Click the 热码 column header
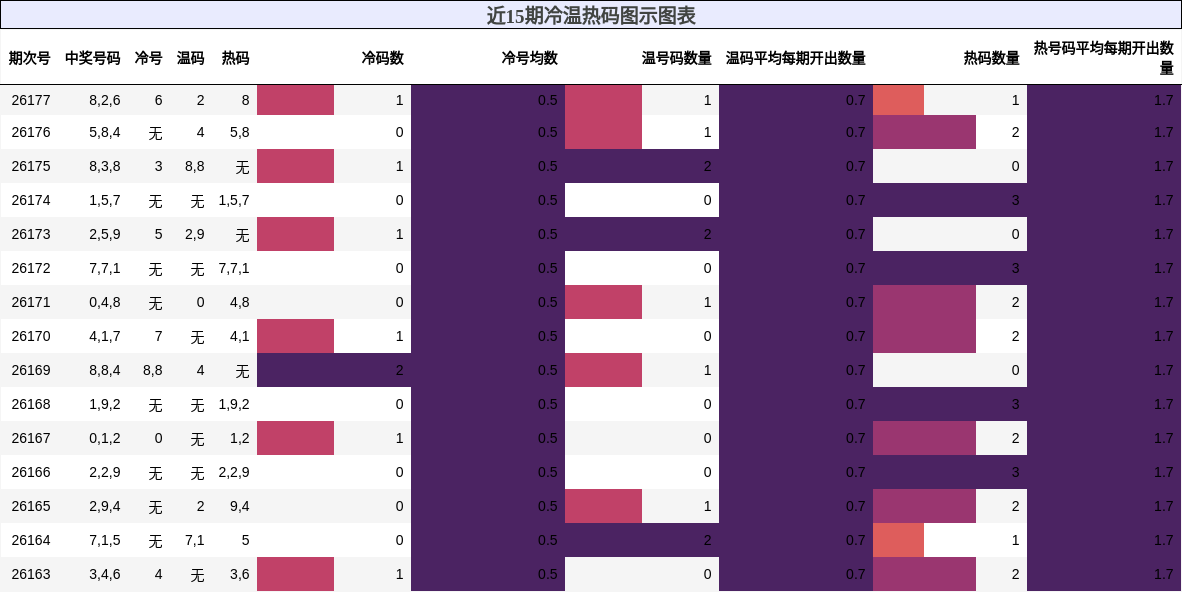Screen dimensions: 1182x592 point(235,58)
